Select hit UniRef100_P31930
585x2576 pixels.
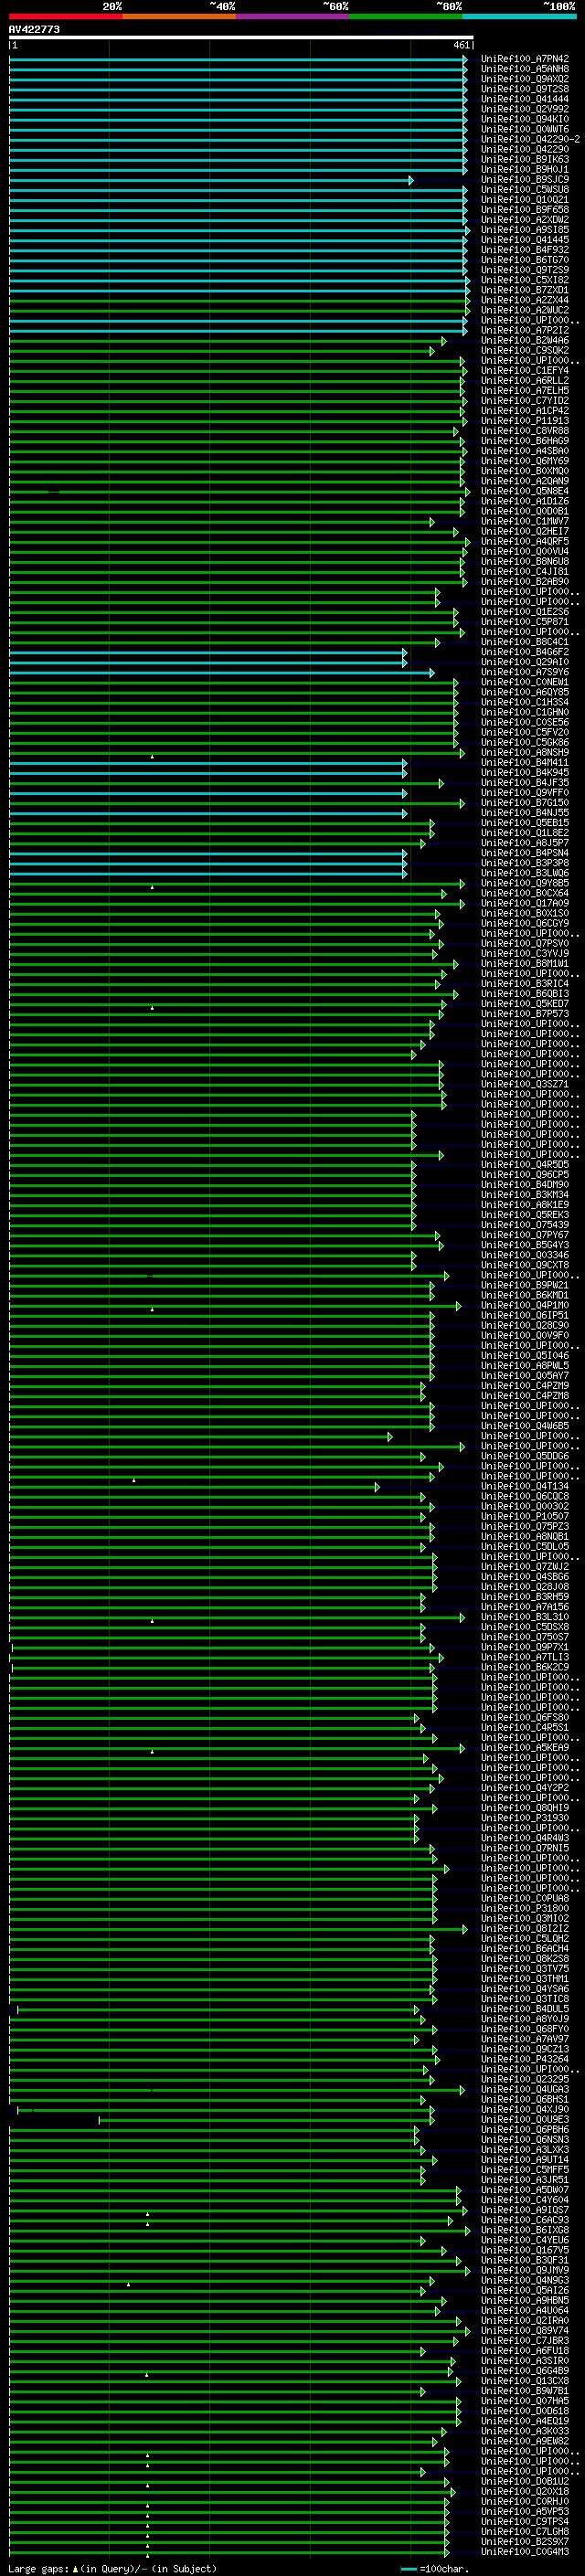[524, 1818]
